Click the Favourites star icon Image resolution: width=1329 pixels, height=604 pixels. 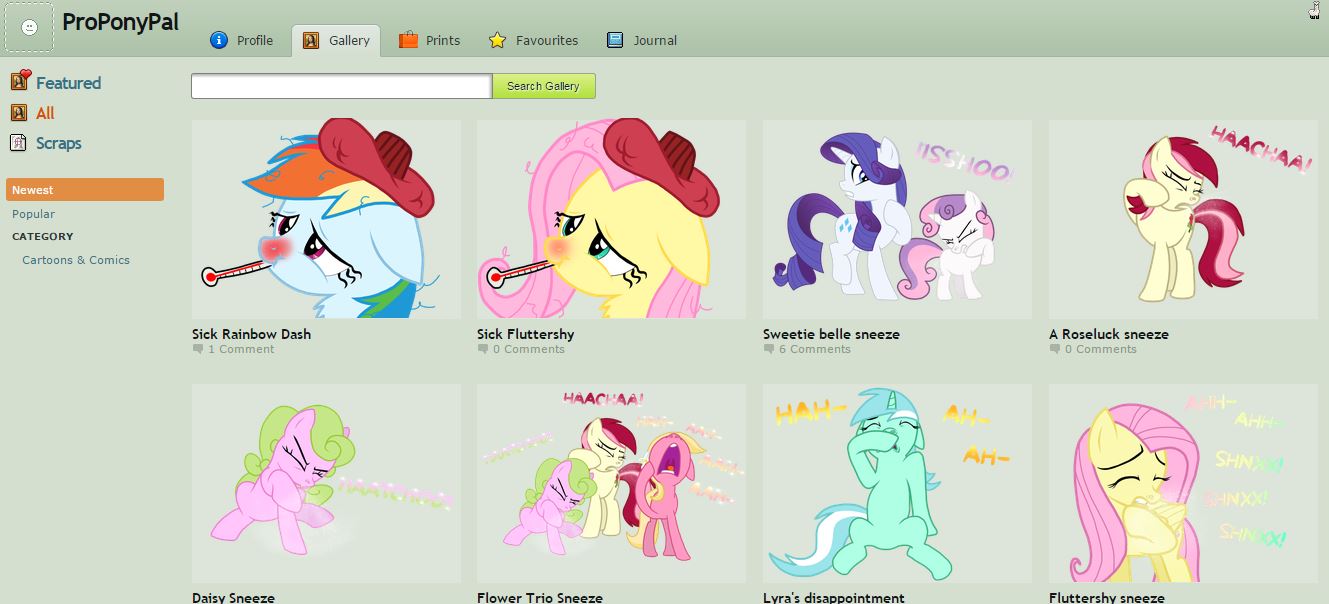point(497,40)
